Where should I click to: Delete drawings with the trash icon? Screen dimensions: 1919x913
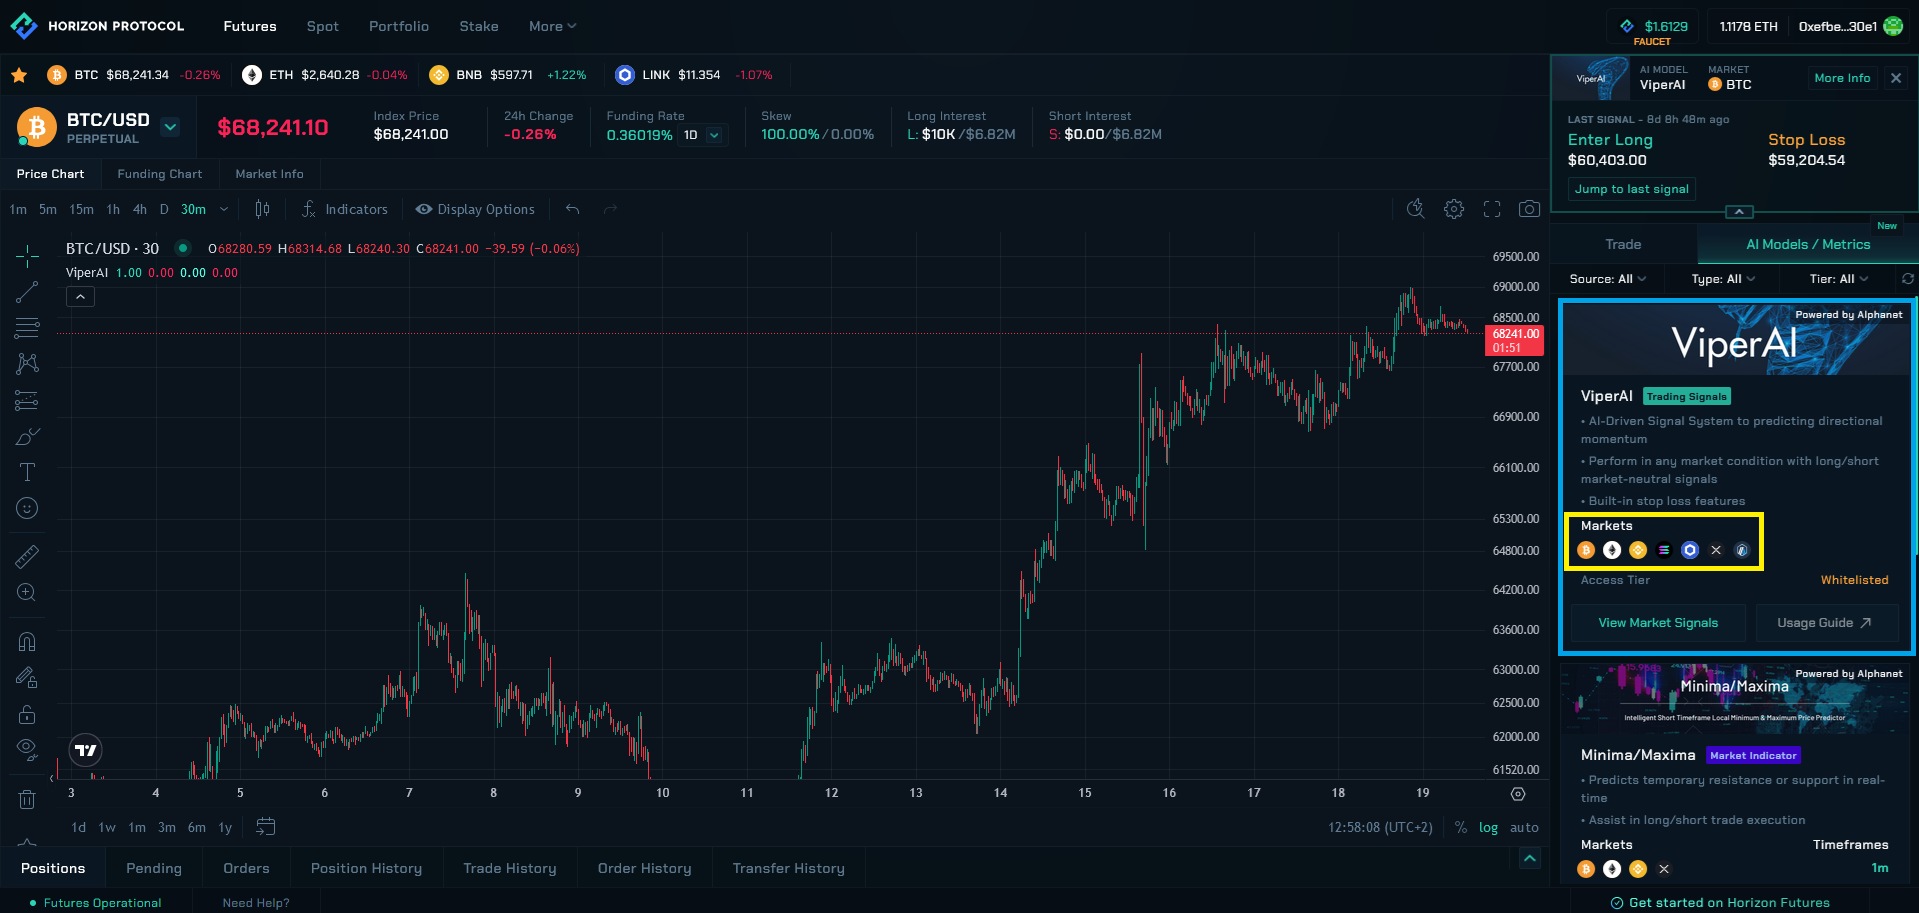point(27,799)
